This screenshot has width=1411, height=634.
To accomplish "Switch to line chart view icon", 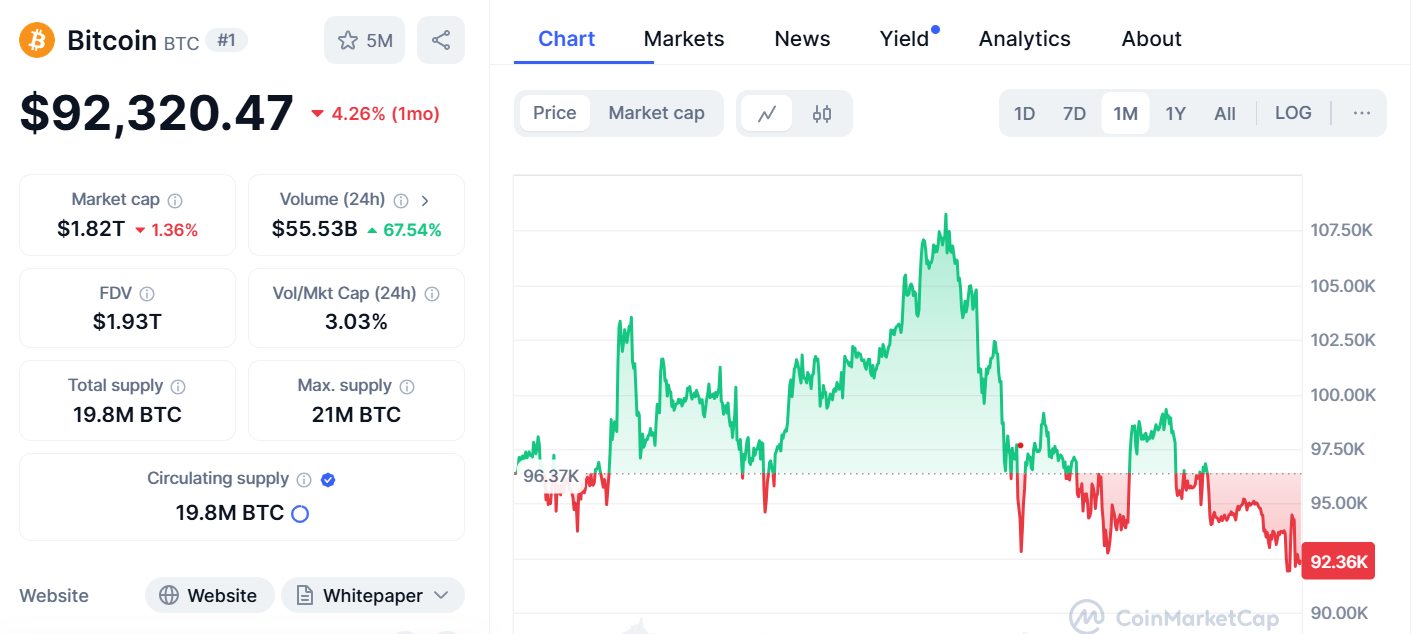I will (x=767, y=113).
